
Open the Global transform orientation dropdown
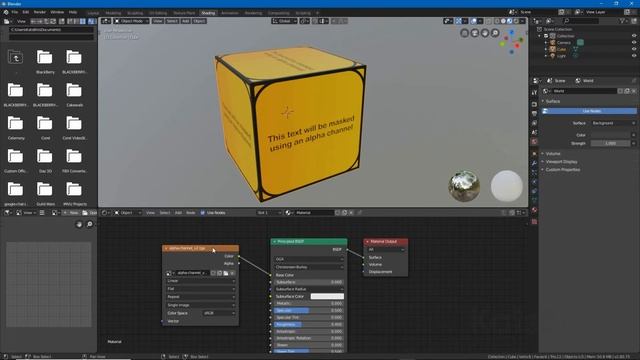coord(284,21)
